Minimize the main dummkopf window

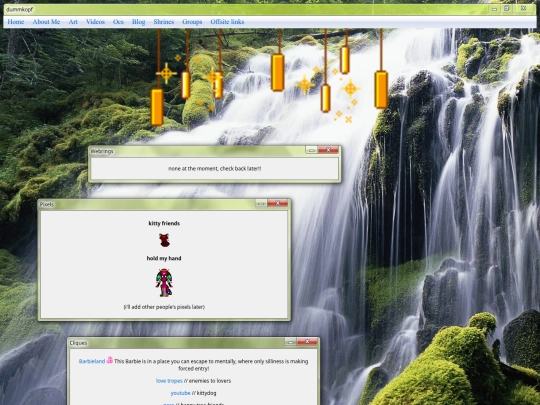coord(495,9)
